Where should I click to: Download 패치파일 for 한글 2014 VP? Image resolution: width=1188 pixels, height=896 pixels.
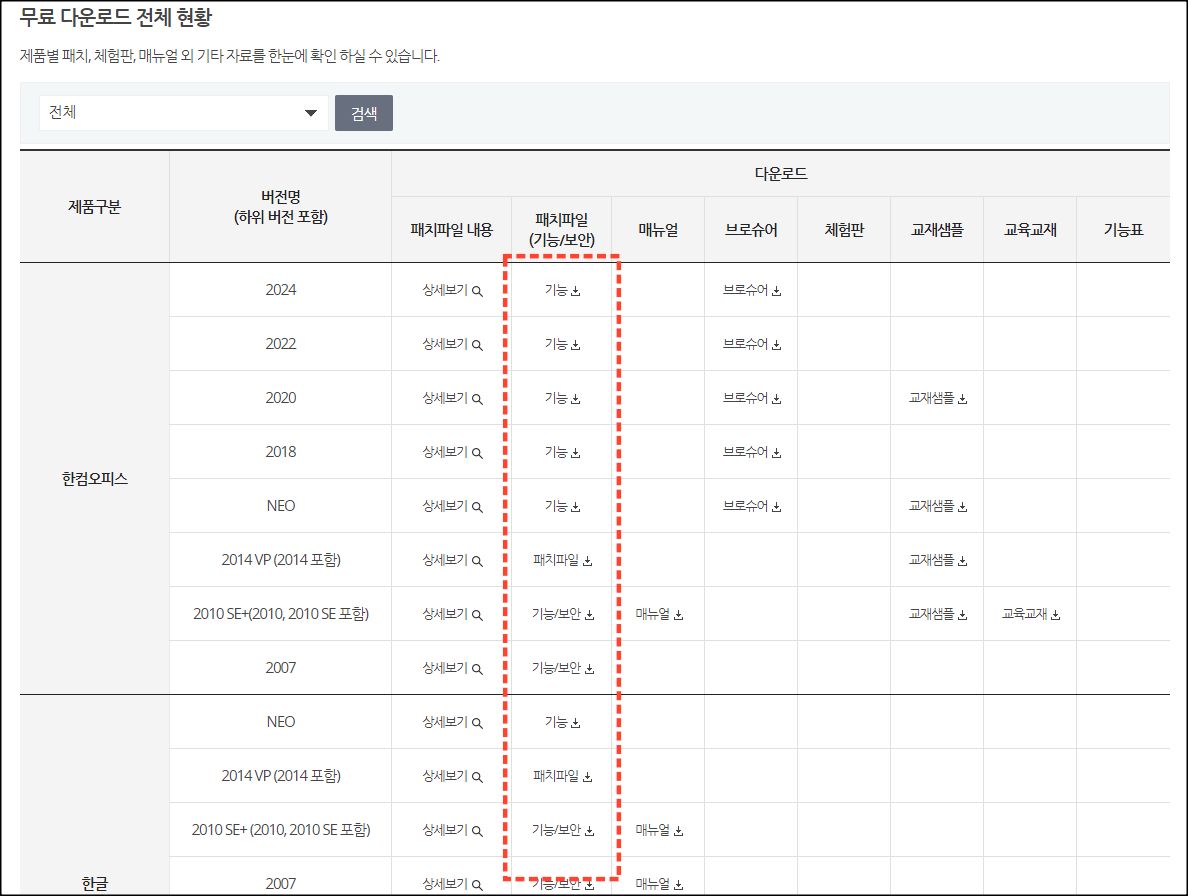tap(561, 775)
